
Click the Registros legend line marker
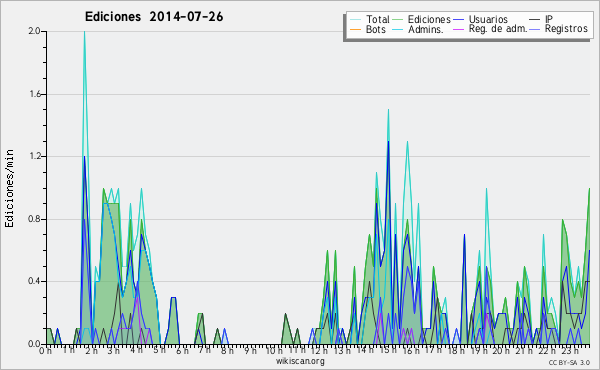tap(535, 29)
